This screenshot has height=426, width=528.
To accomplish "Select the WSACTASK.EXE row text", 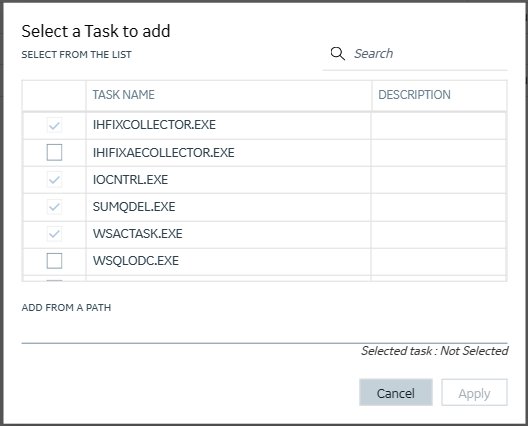I will [138, 233].
